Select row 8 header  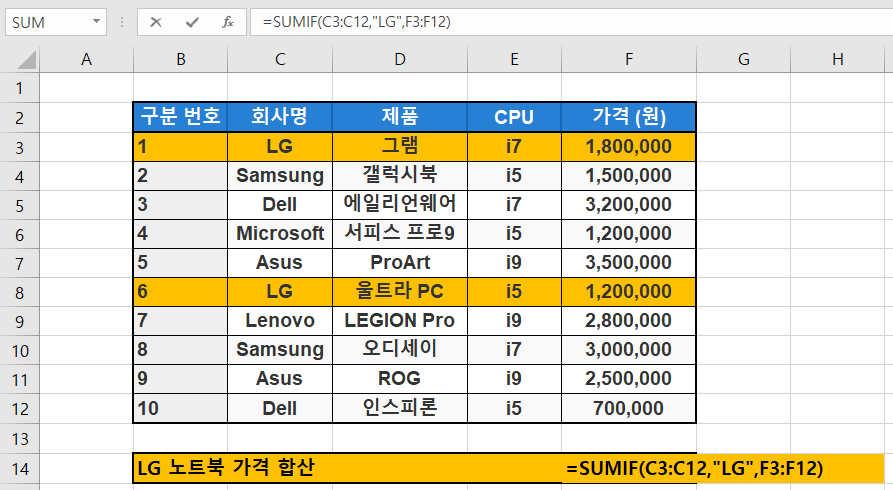[x=19, y=292]
